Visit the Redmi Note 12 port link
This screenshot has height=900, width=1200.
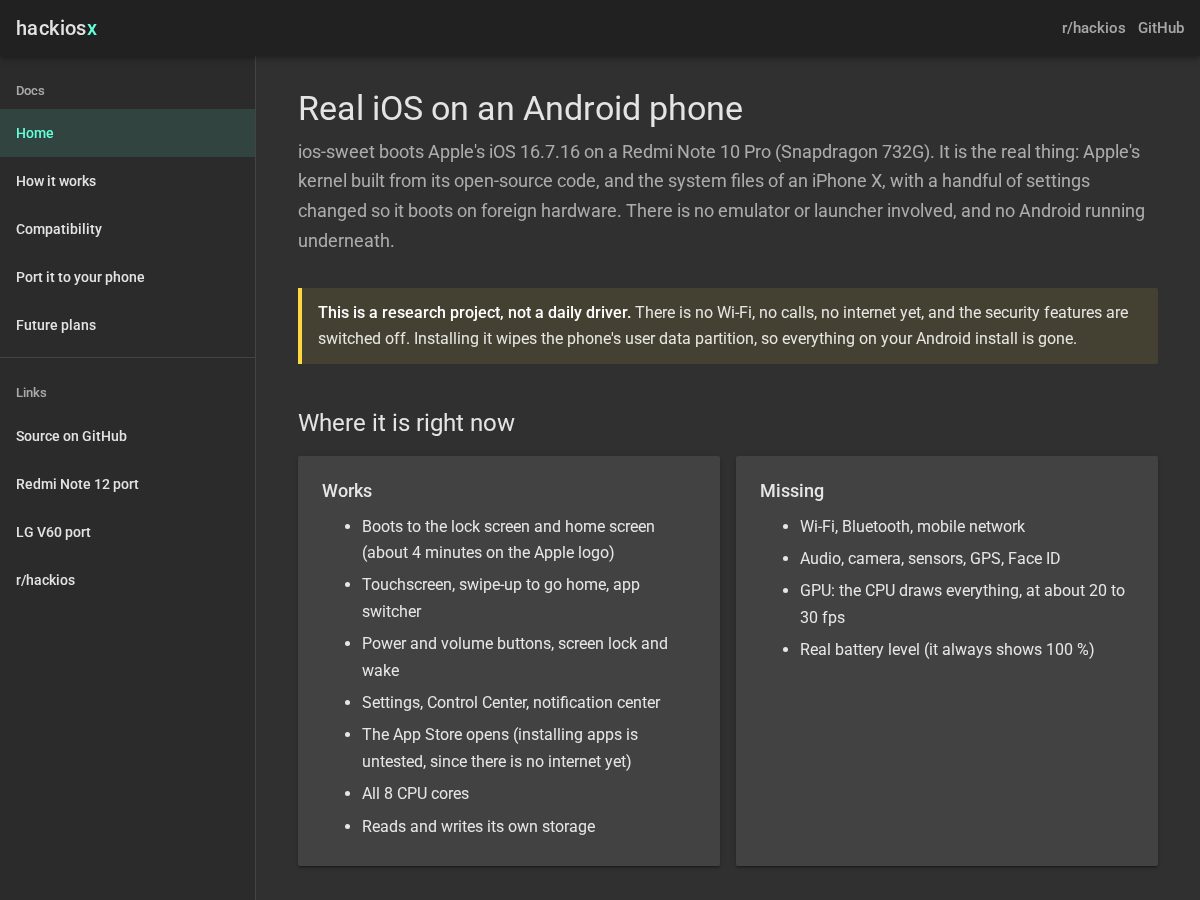(x=128, y=484)
